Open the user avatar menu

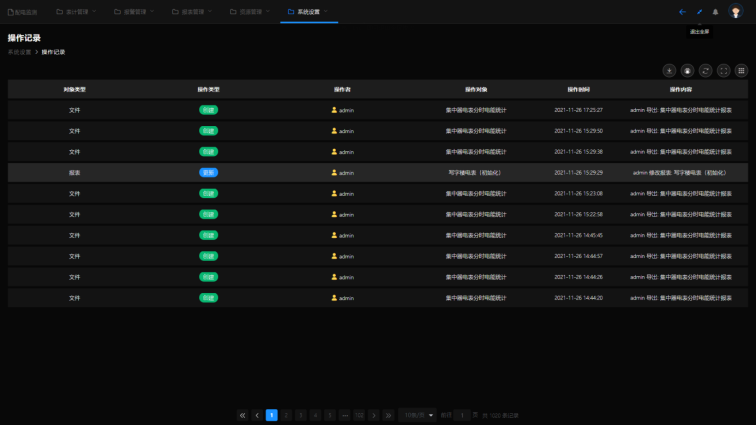(x=736, y=11)
